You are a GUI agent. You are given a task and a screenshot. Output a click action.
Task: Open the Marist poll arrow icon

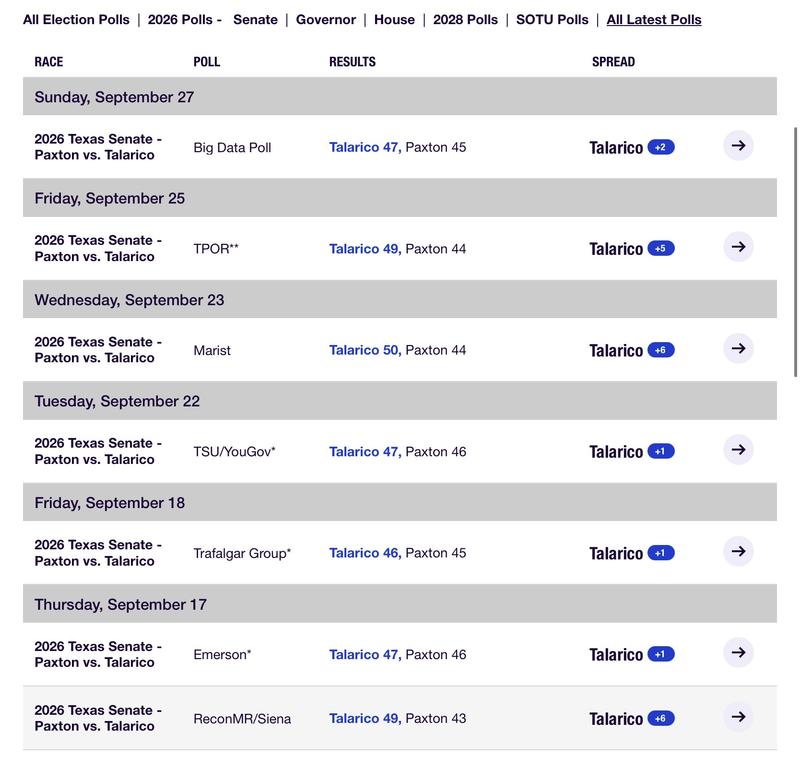click(x=738, y=348)
